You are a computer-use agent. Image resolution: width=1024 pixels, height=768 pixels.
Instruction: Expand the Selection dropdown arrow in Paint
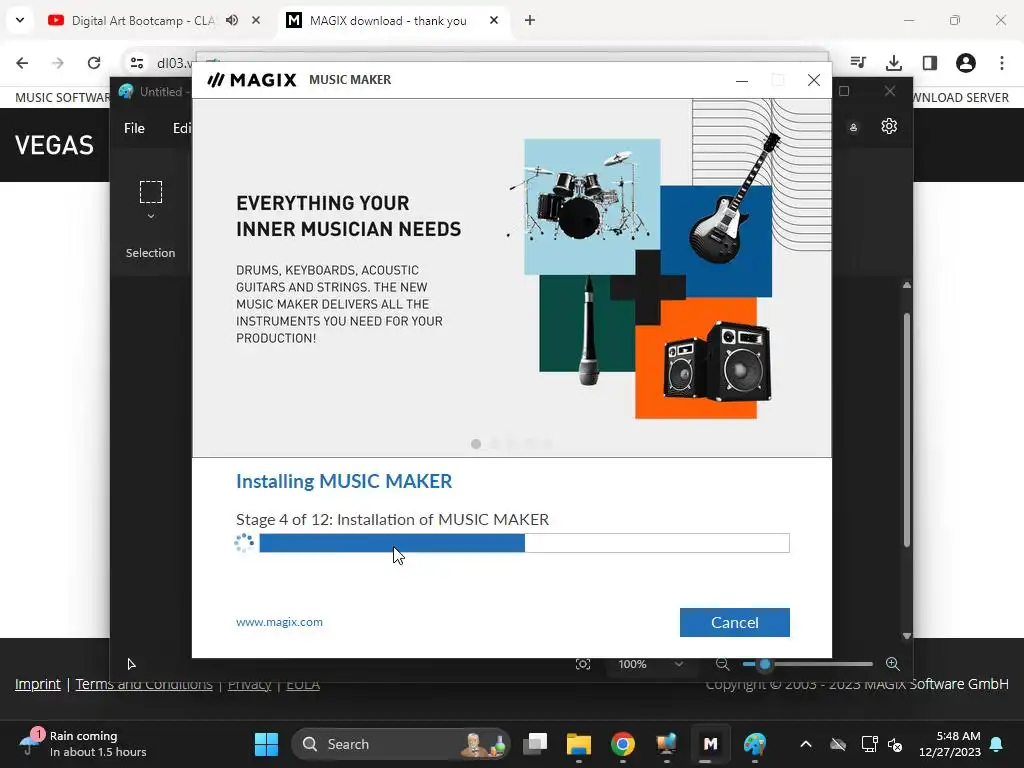tap(151, 216)
